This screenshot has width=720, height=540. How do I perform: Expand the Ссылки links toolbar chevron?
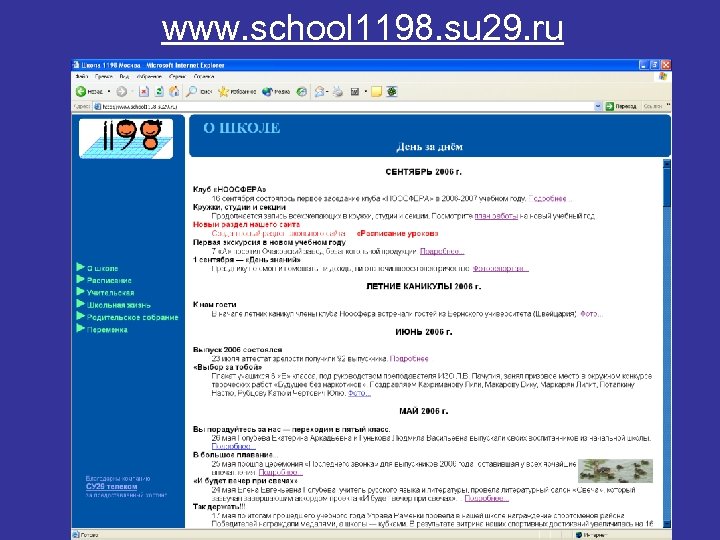(669, 106)
